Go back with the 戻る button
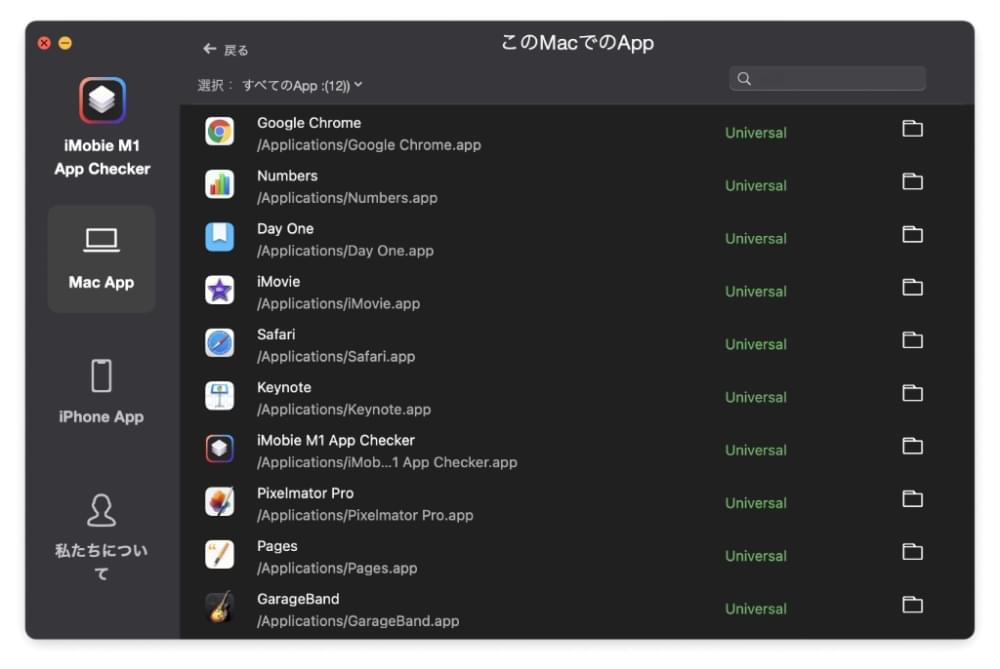 [226, 50]
